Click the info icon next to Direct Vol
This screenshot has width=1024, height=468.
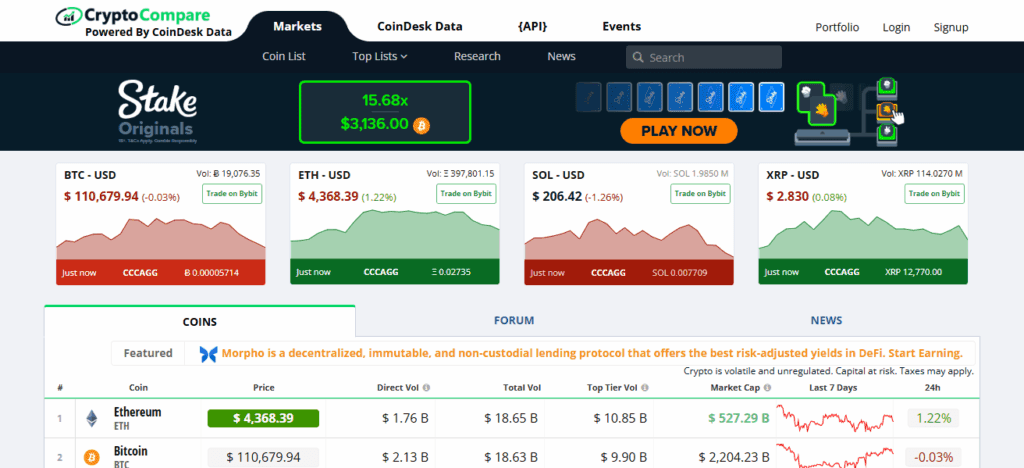click(x=426, y=388)
